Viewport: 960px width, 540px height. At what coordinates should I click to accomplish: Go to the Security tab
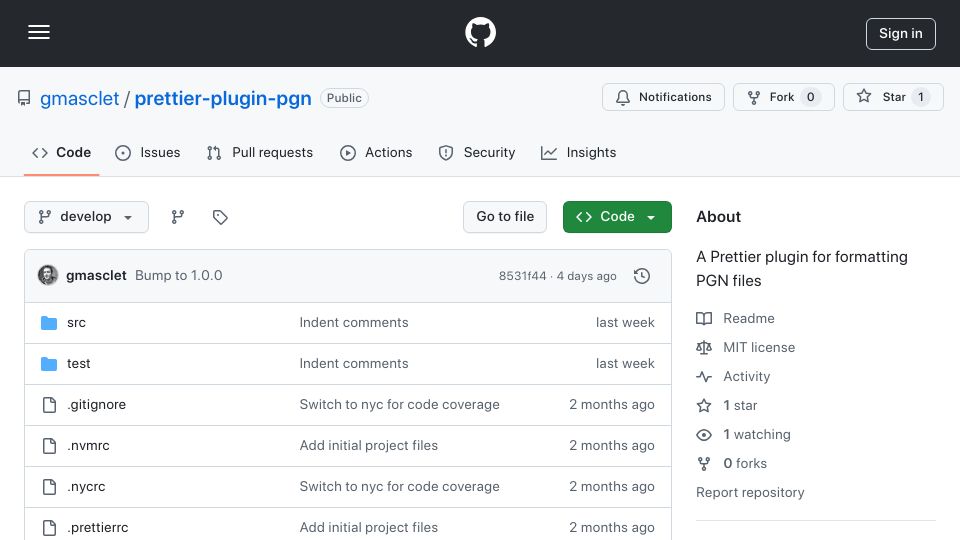pos(477,152)
